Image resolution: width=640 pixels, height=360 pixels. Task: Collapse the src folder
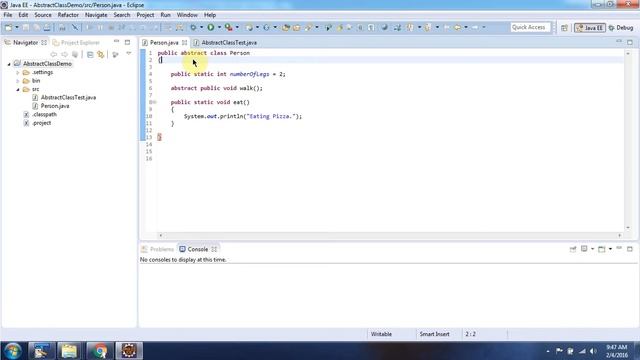18,89
